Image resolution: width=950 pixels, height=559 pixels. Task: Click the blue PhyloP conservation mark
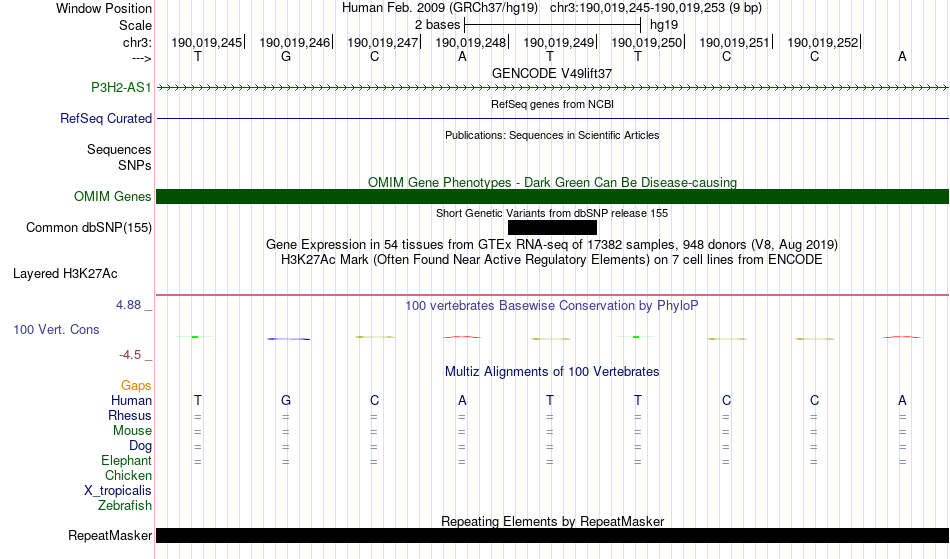[x=289, y=339]
